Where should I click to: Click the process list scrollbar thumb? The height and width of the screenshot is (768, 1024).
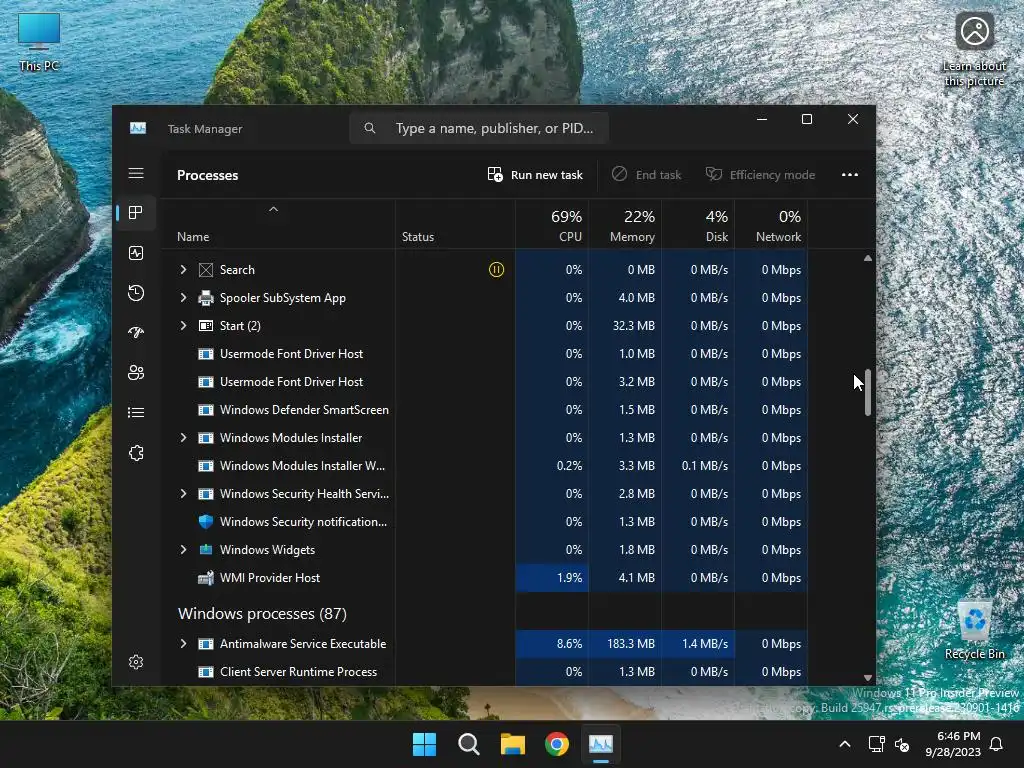coord(868,392)
